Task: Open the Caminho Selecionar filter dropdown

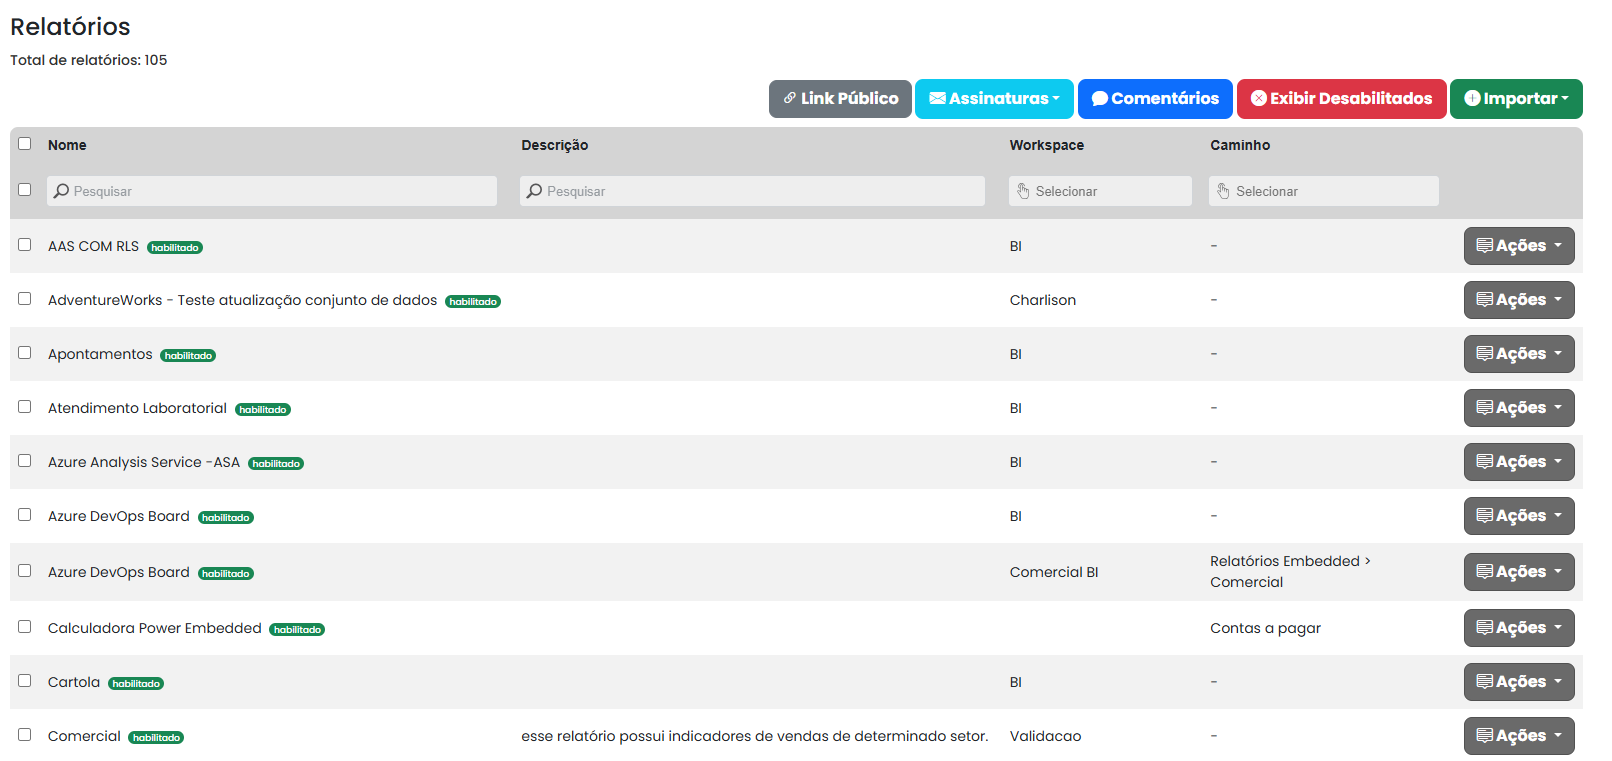Action: (x=1323, y=191)
